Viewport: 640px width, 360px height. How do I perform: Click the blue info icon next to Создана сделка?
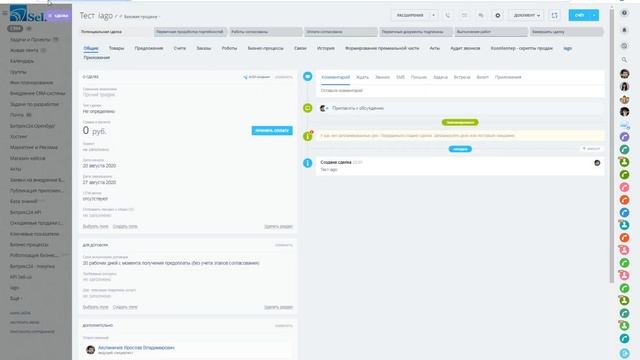coord(308,163)
